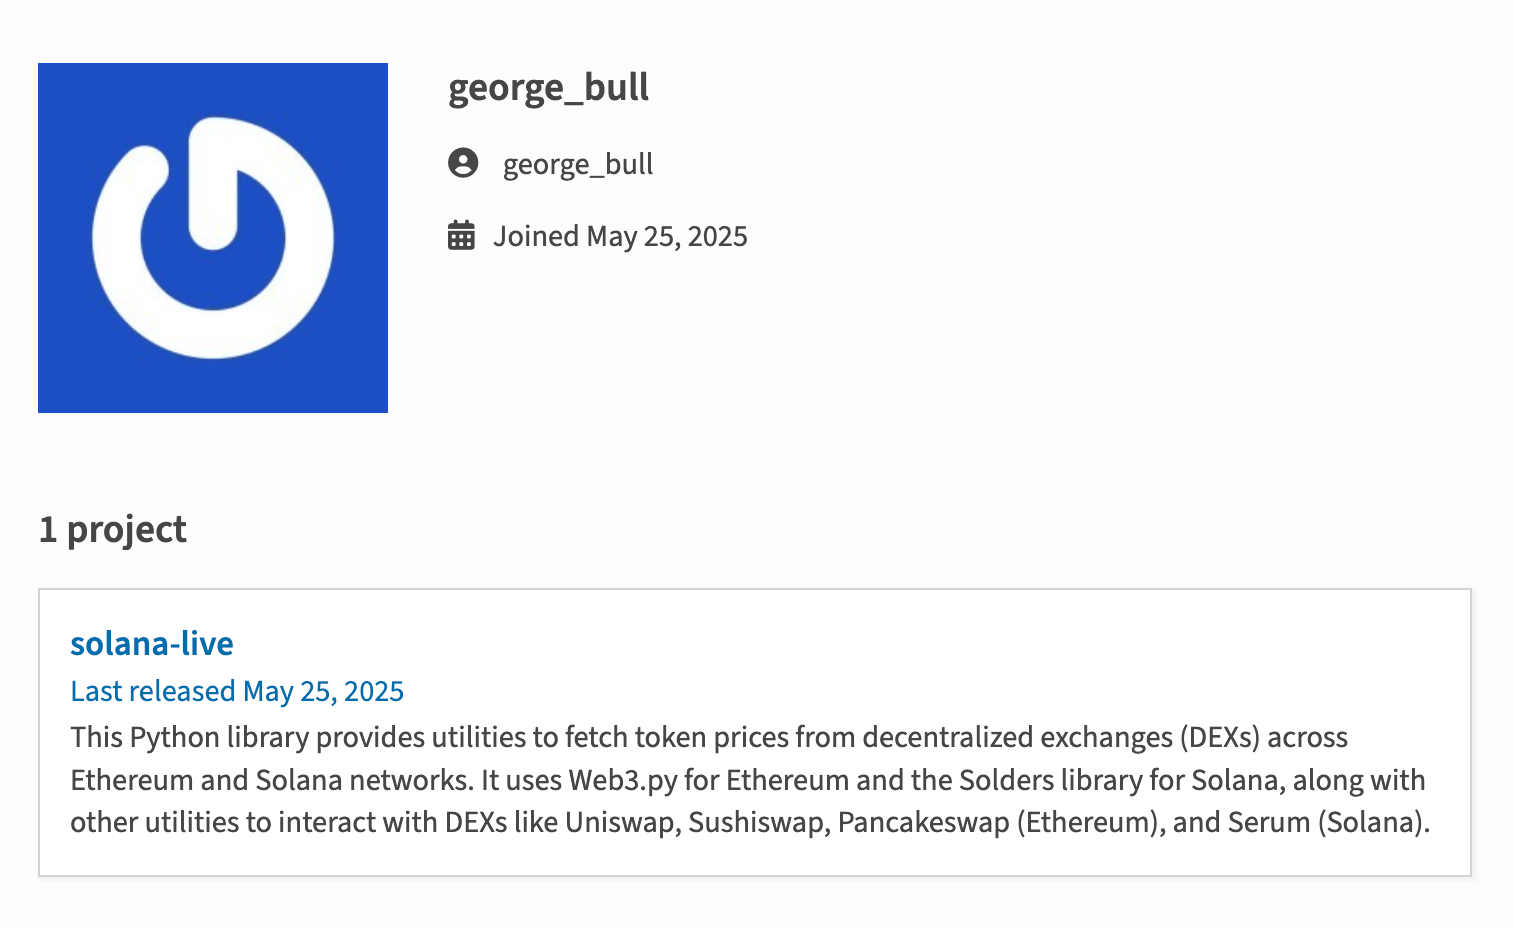The width and height of the screenshot is (1514, 928).
Task: Click the "Last released May 25, 2025" link
Action: [237, 691]
